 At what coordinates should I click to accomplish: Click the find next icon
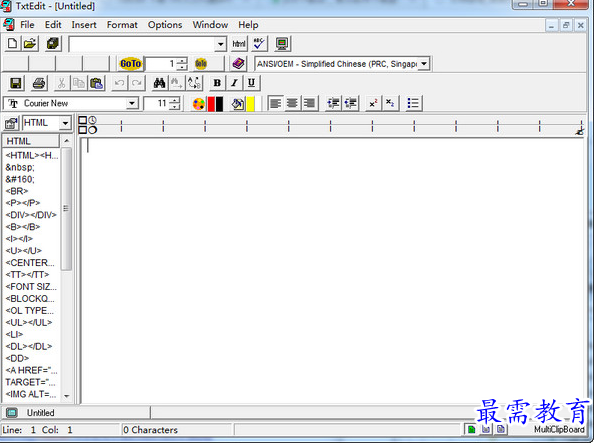177,83
